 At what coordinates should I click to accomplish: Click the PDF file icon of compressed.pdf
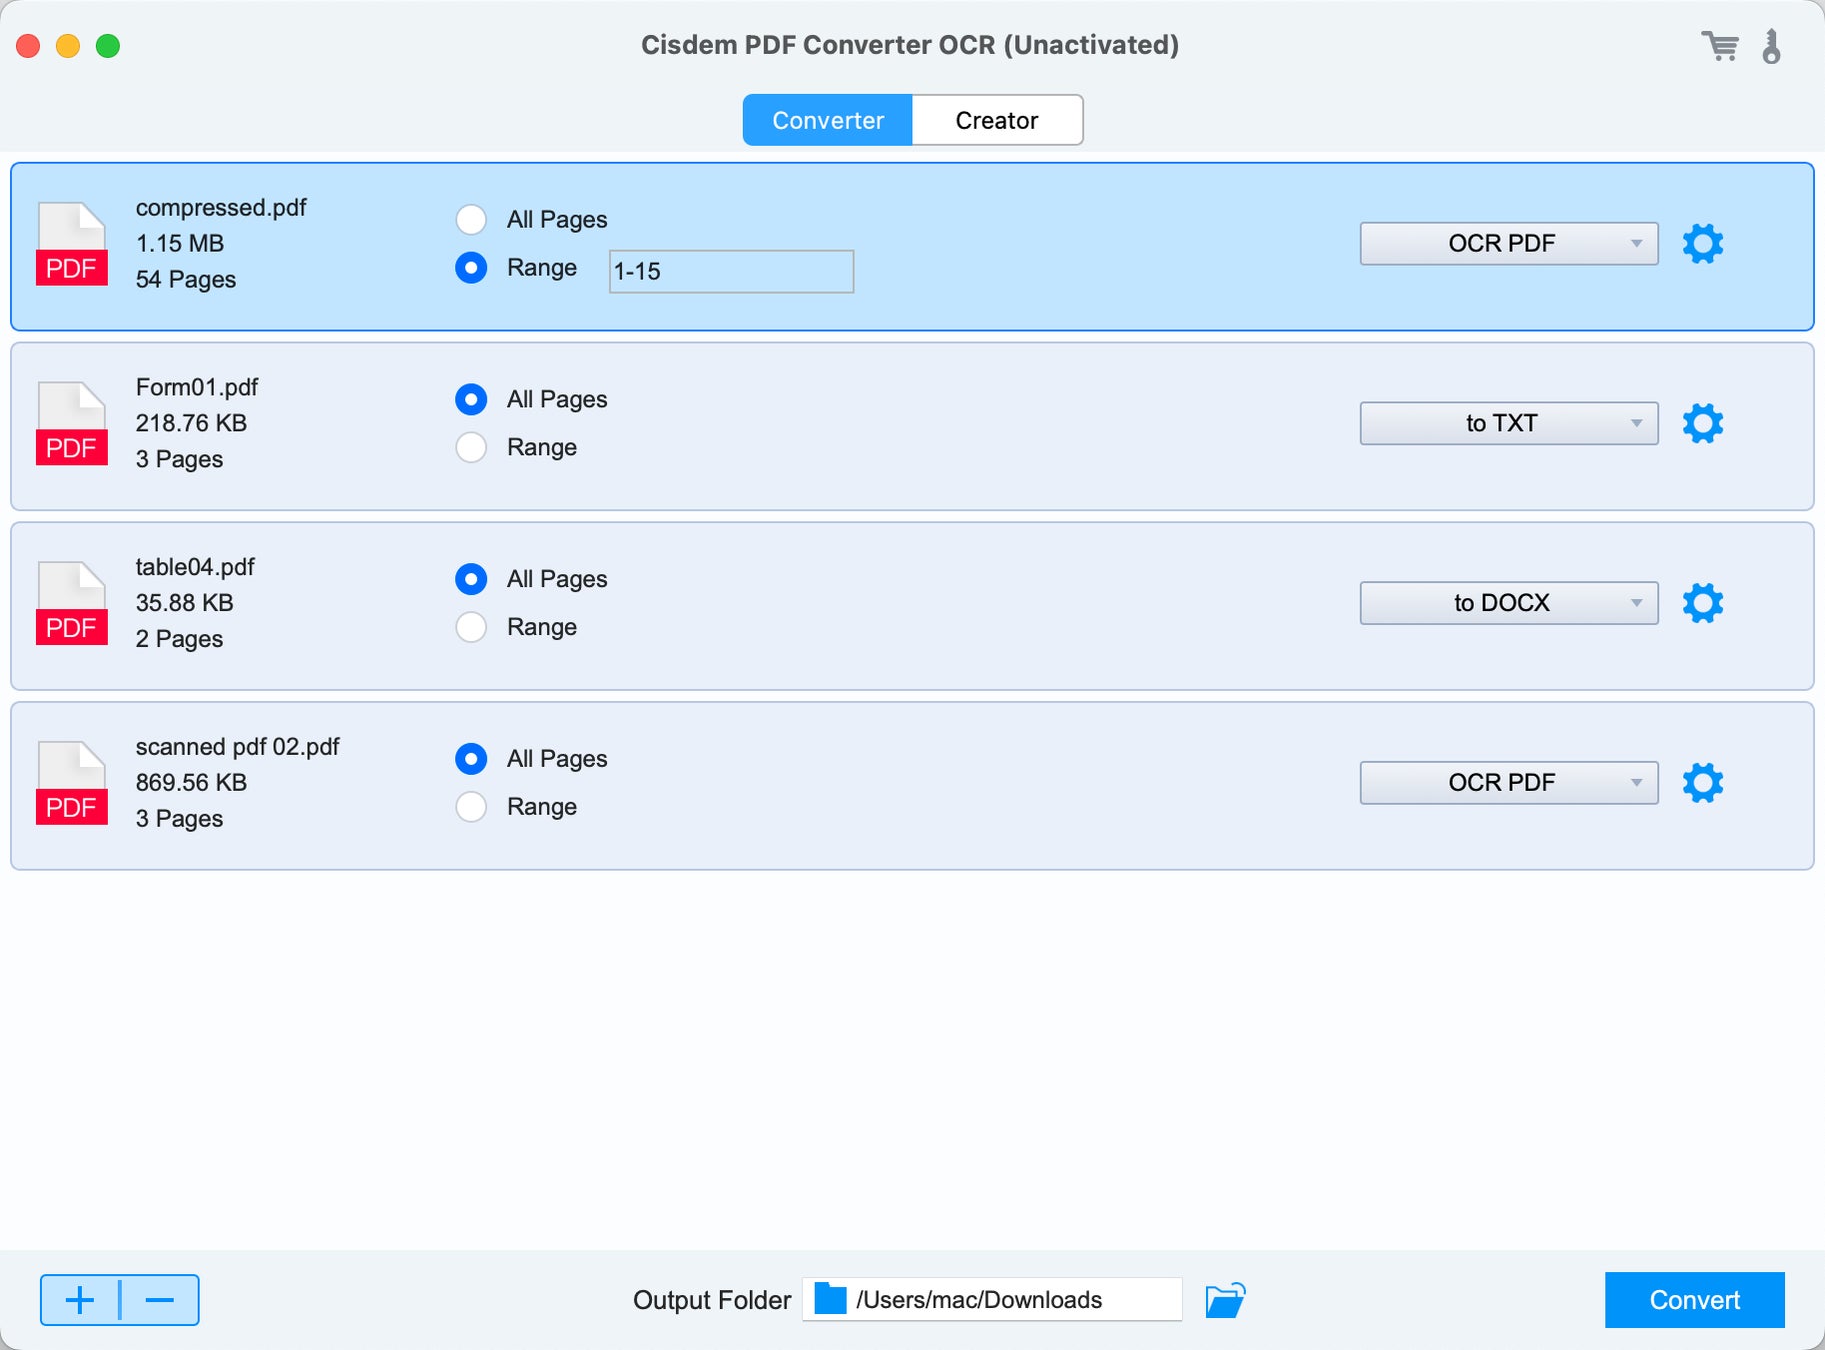[72, 244]
